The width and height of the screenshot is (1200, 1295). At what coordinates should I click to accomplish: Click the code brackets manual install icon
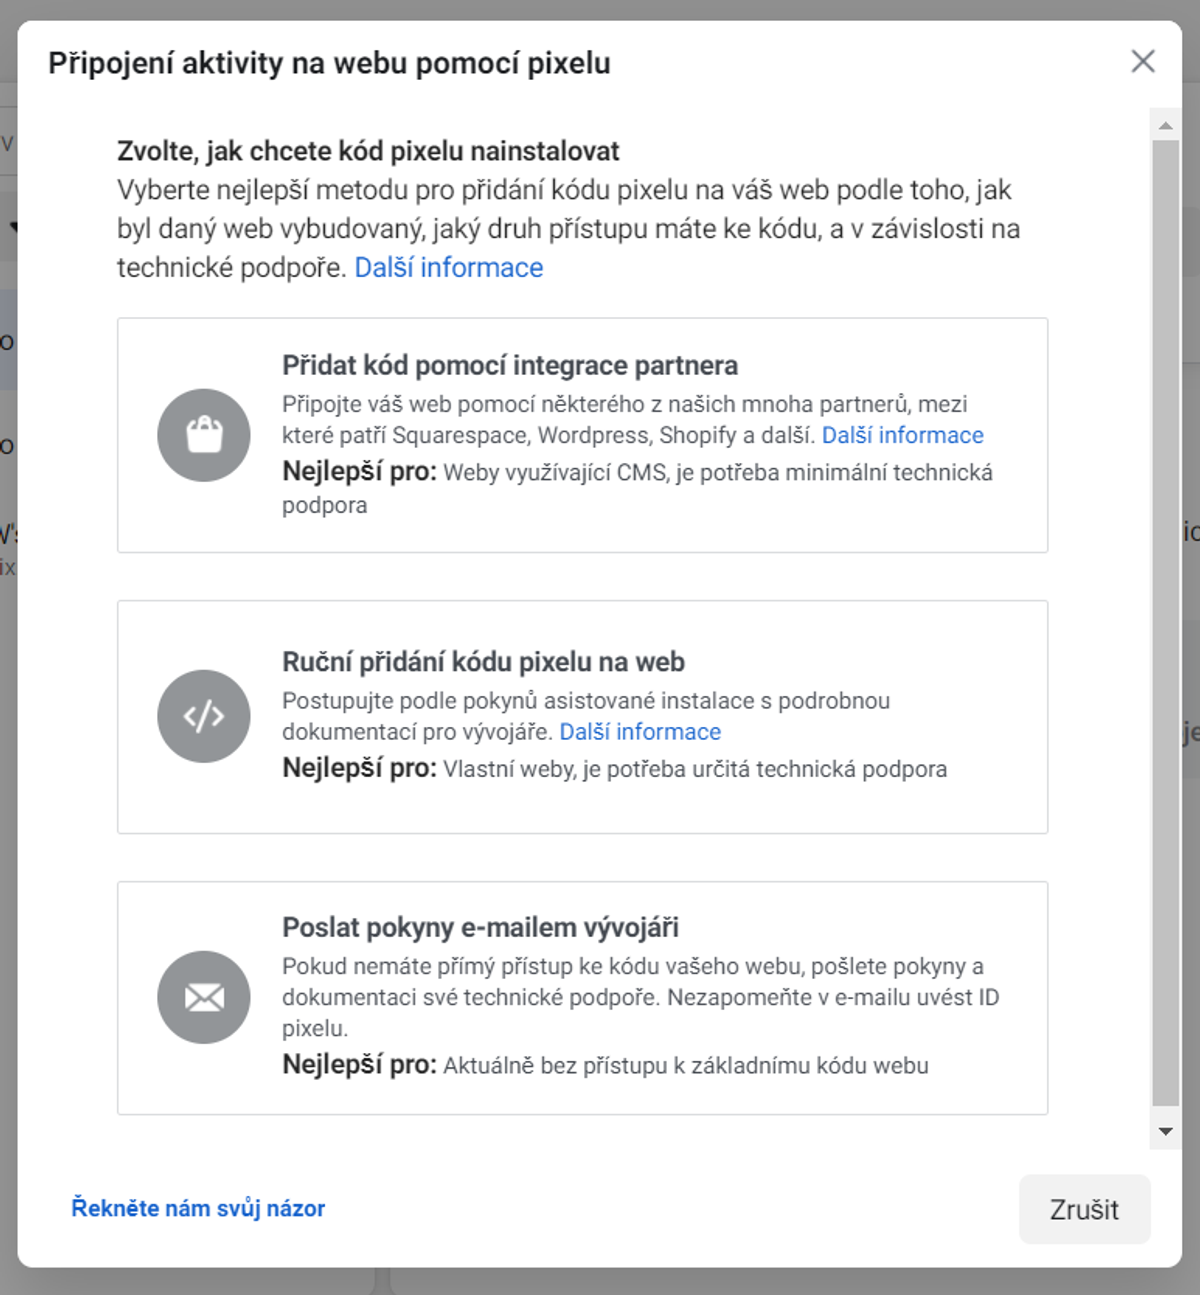[x=204, y=716]
